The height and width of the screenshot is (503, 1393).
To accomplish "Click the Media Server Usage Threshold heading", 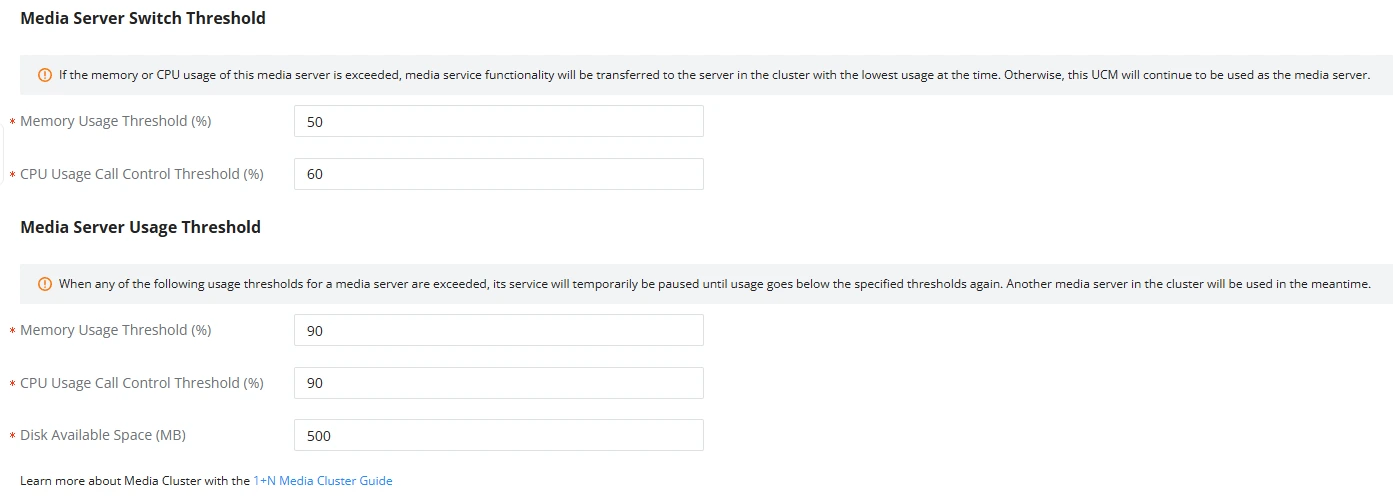I will 140,227.
